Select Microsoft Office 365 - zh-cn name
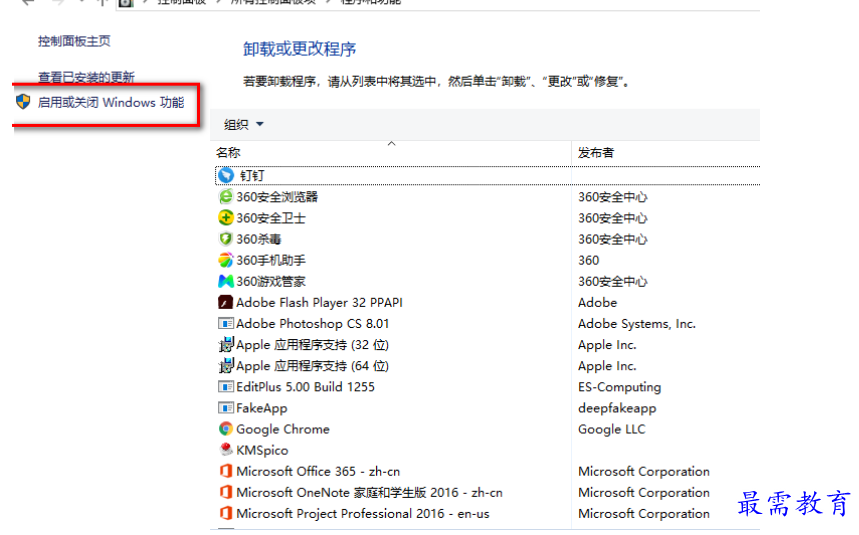Image resolution: width=859 pixels, height=535 pixels. pos(318,471)
